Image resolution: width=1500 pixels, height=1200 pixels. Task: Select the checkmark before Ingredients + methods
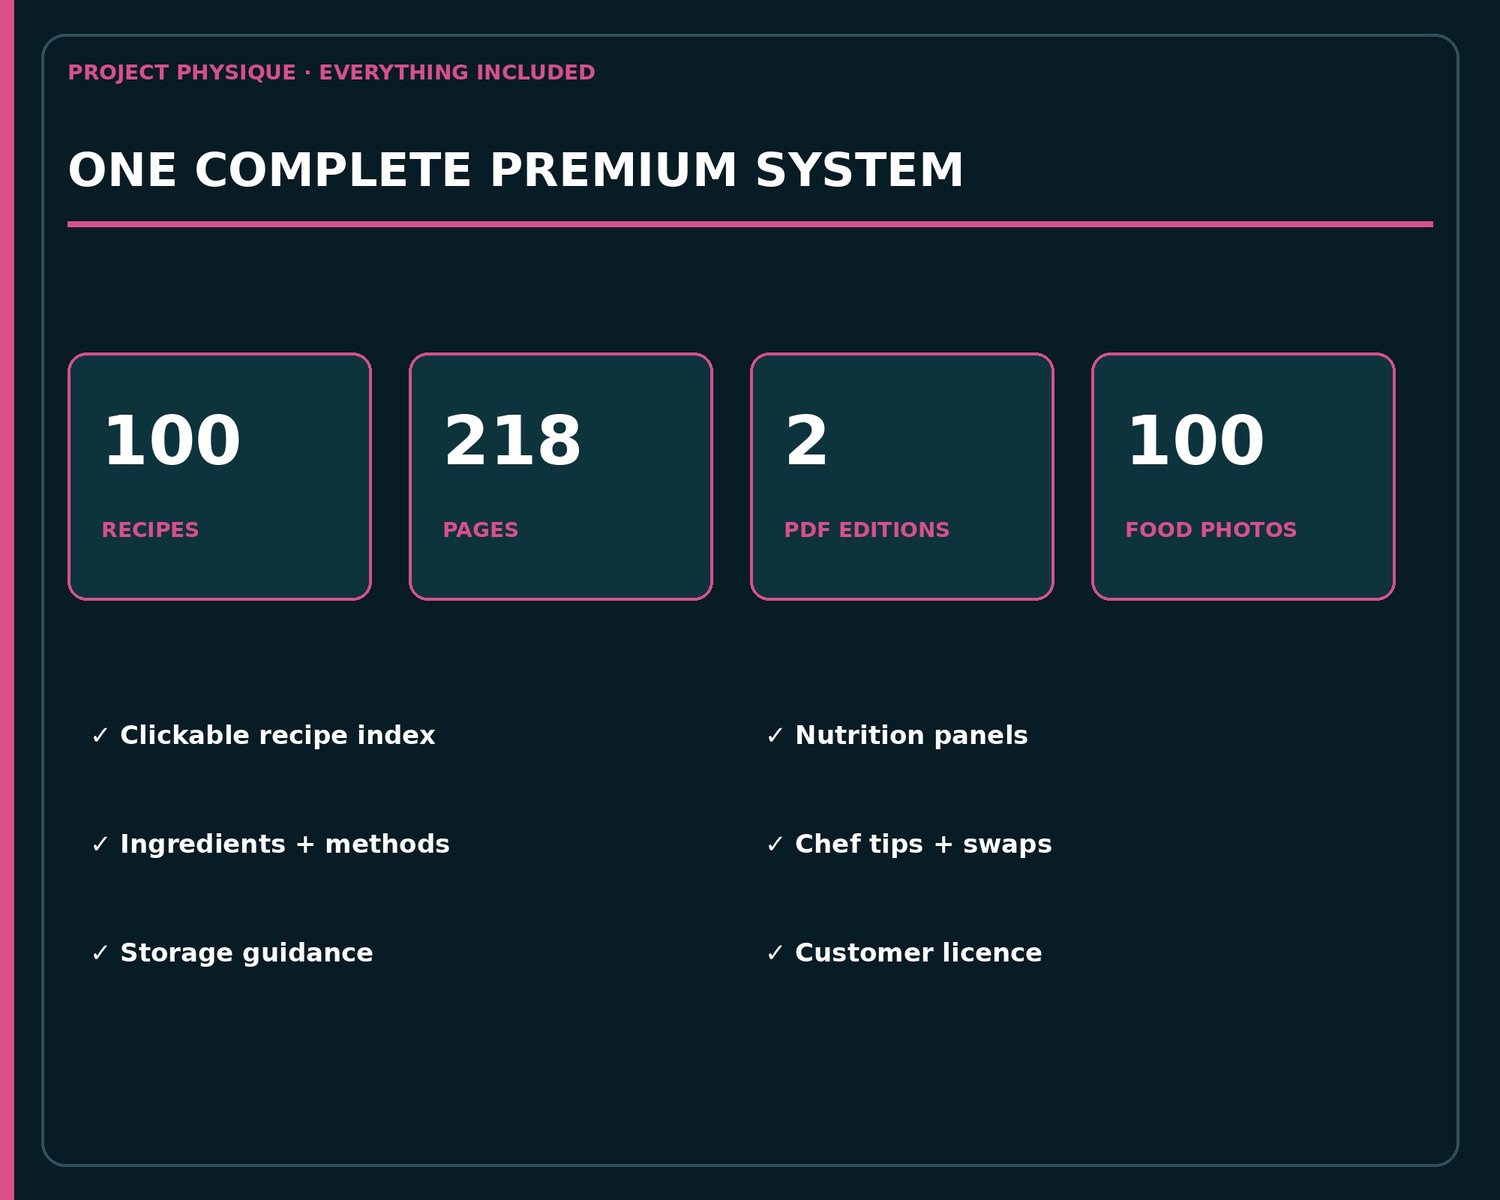click(x=99, y=845)
